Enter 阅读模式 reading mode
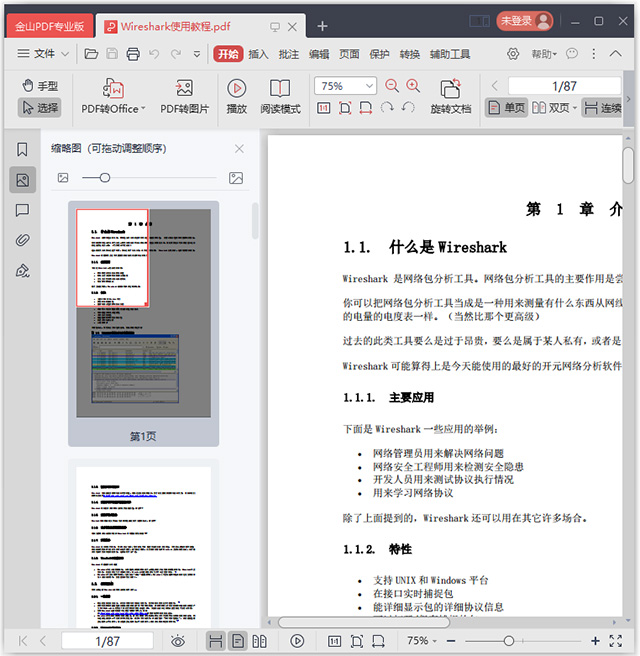640x656 pixels. 280,96
